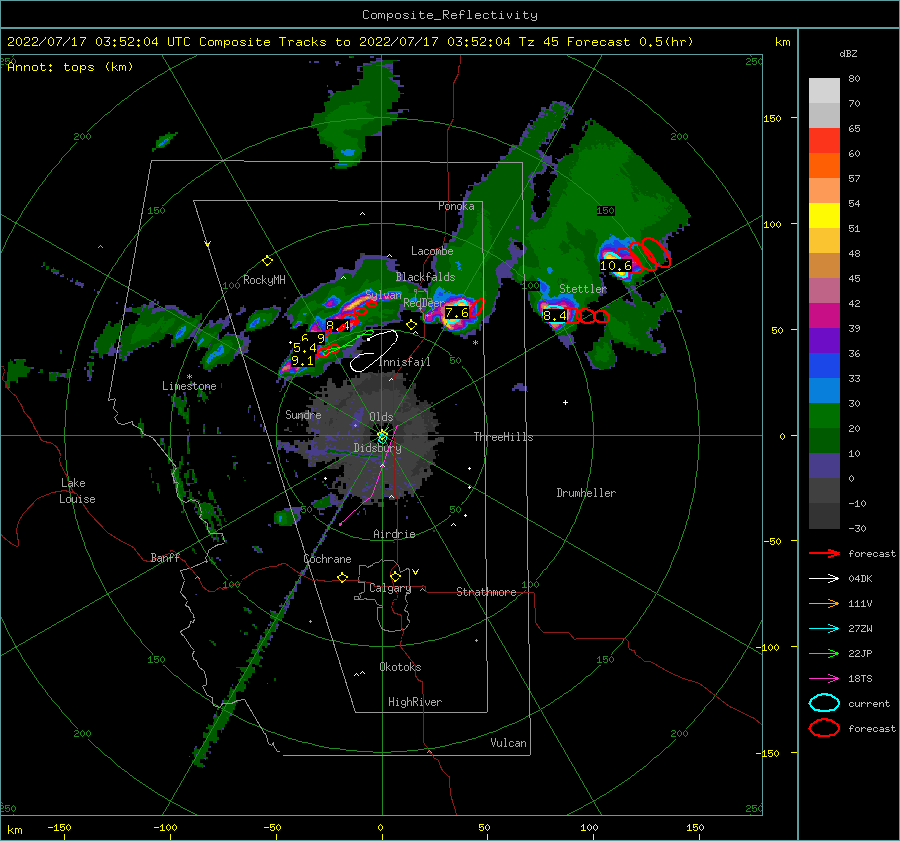
Task: Click the Stettler town label
Action: click(583, 289)
